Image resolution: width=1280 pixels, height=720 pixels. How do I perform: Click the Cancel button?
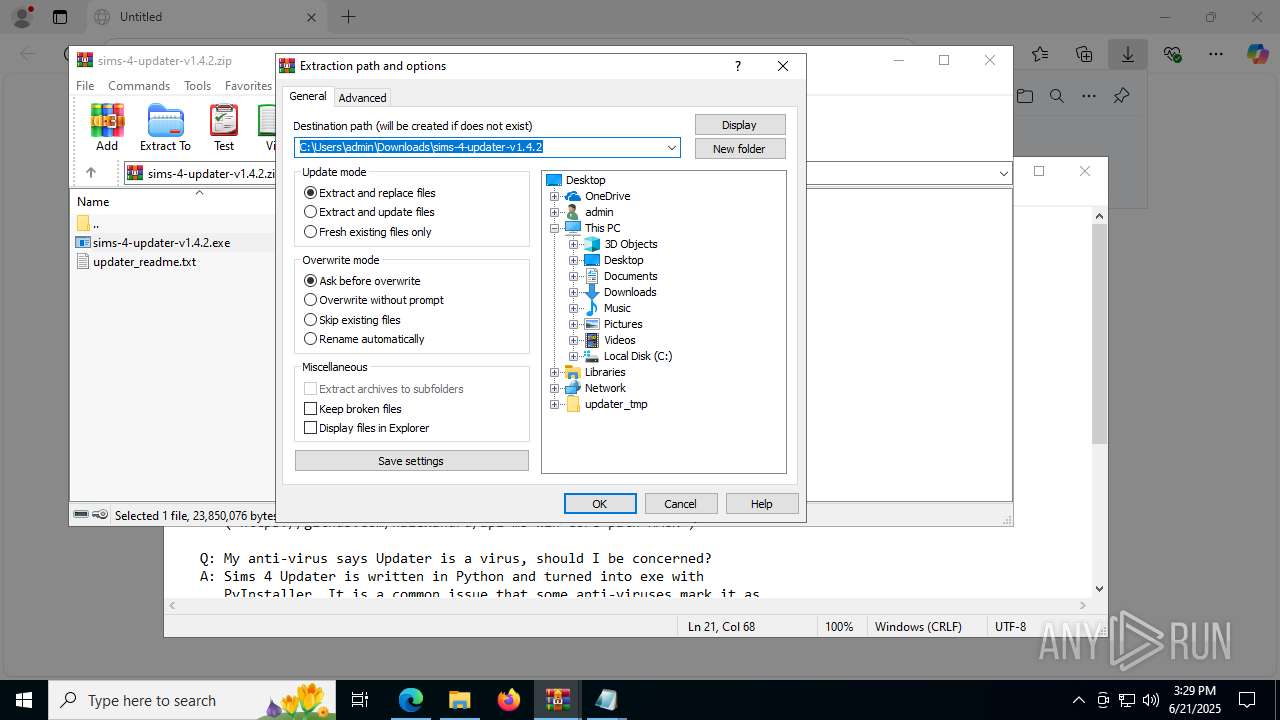pos(681,504)
